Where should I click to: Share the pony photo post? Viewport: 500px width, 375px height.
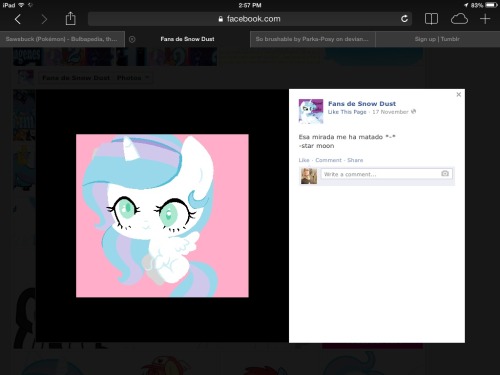pyautogui.click(x=355, y=160)
